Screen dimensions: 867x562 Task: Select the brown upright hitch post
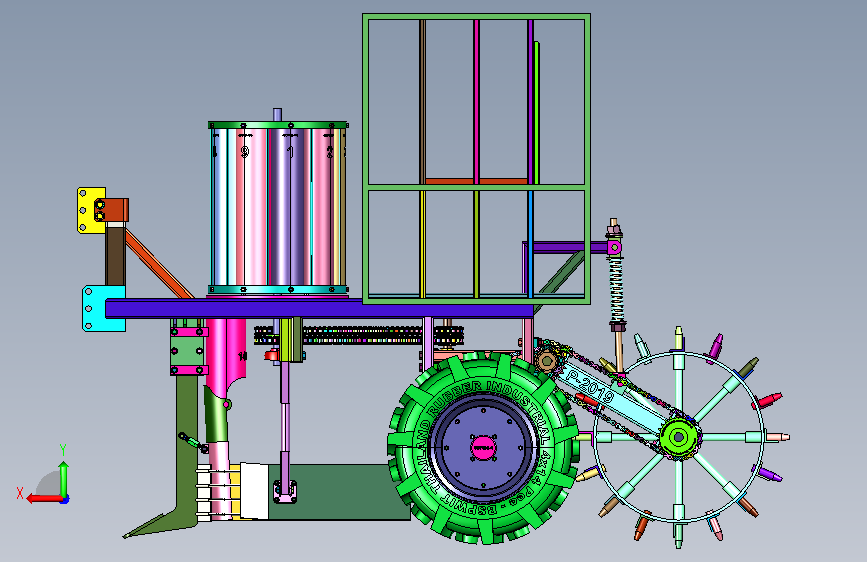tap(115, 256)
